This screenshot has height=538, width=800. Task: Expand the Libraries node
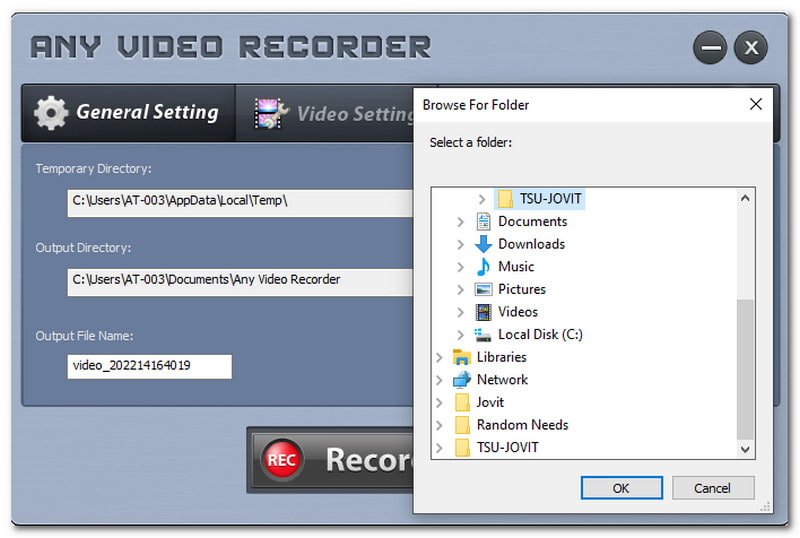[x=439, y=357]
